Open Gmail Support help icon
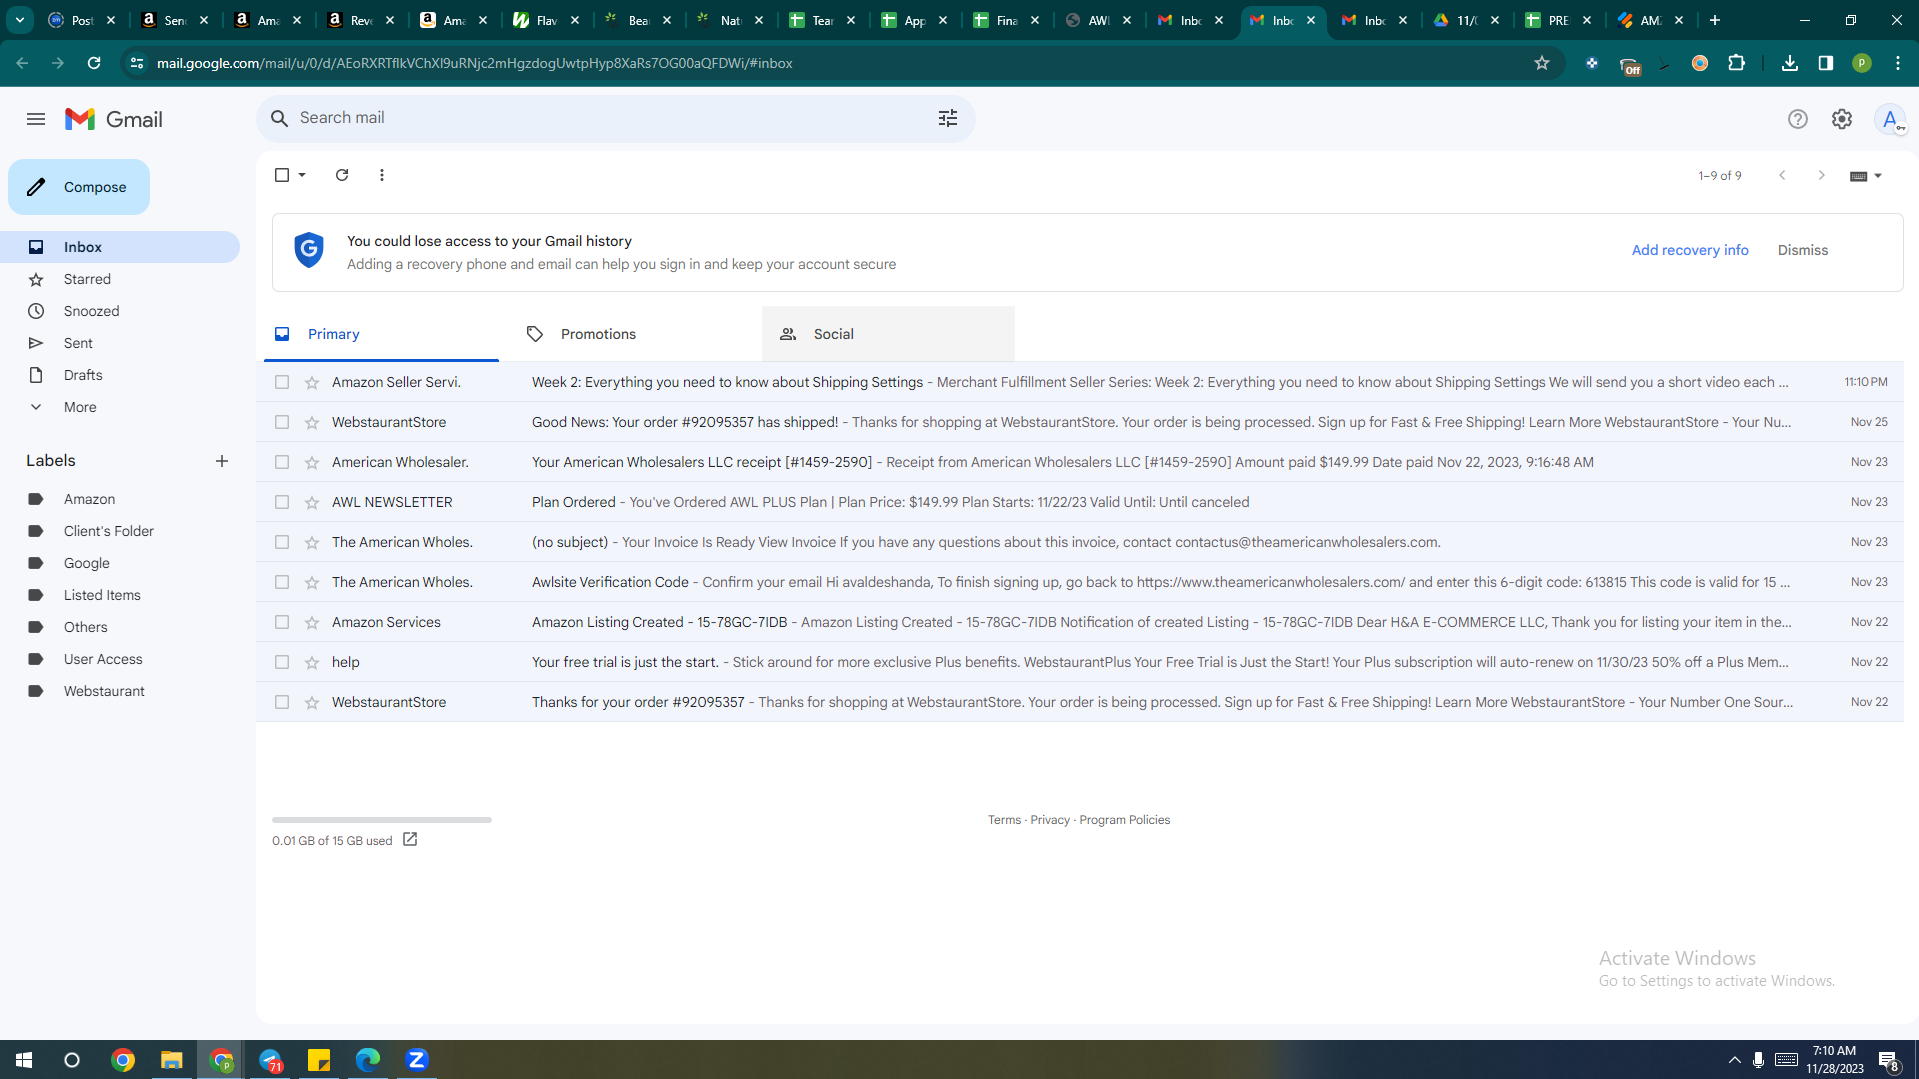Viewport: 1919px width, 1079px height. [x=1798, y=119]
